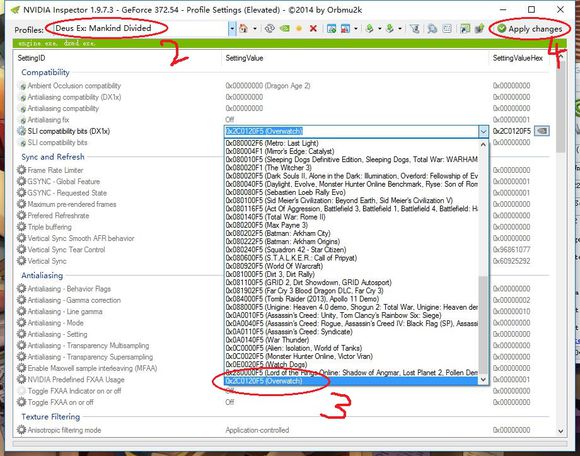Click the Home profile icon
Image resolution: width=580 pixels, height=456 pixels.
(243, 28)
